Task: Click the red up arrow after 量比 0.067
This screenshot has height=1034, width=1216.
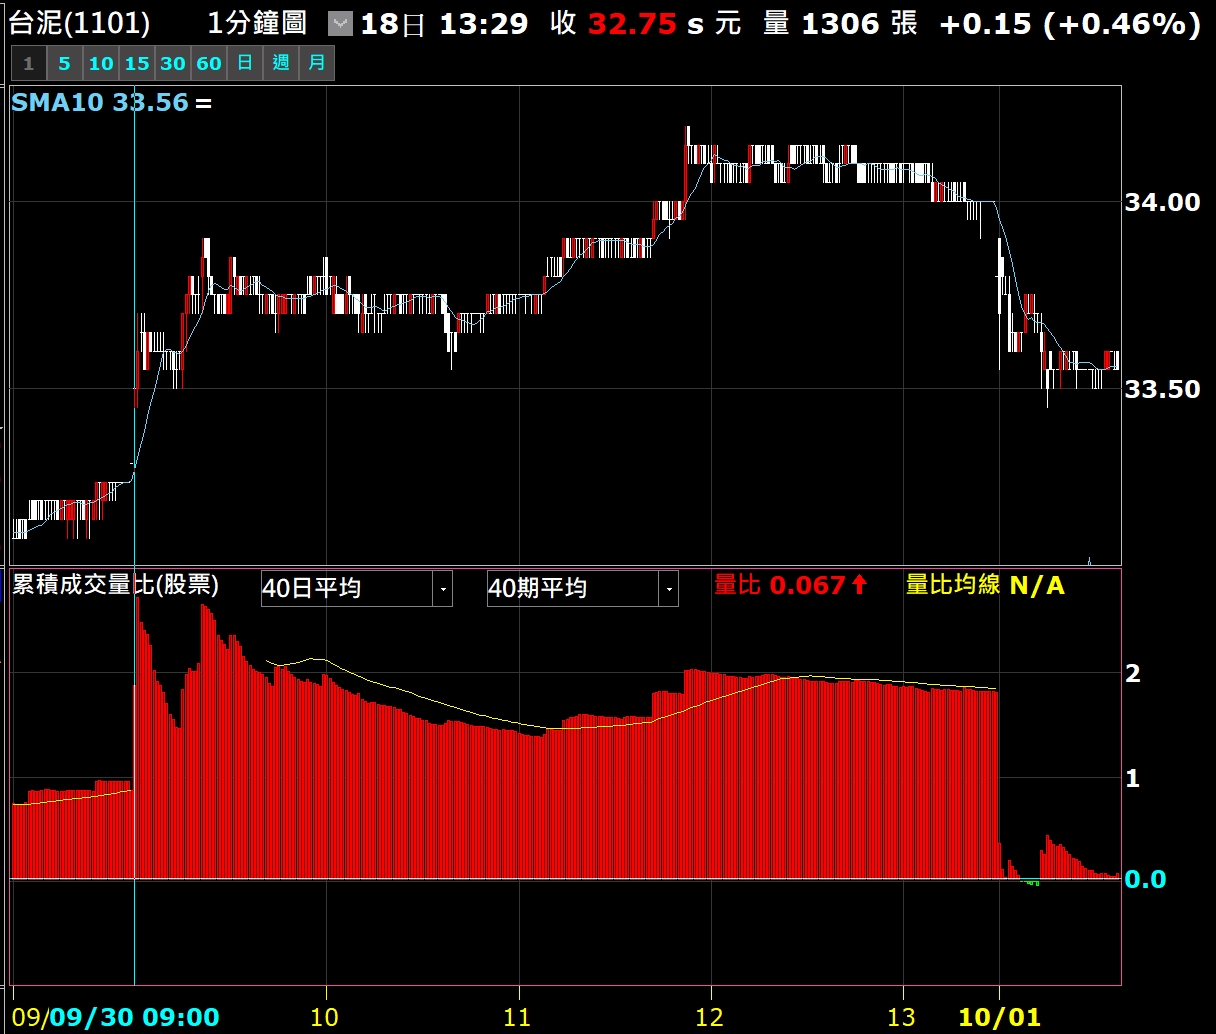Action: tap(859, 585)
